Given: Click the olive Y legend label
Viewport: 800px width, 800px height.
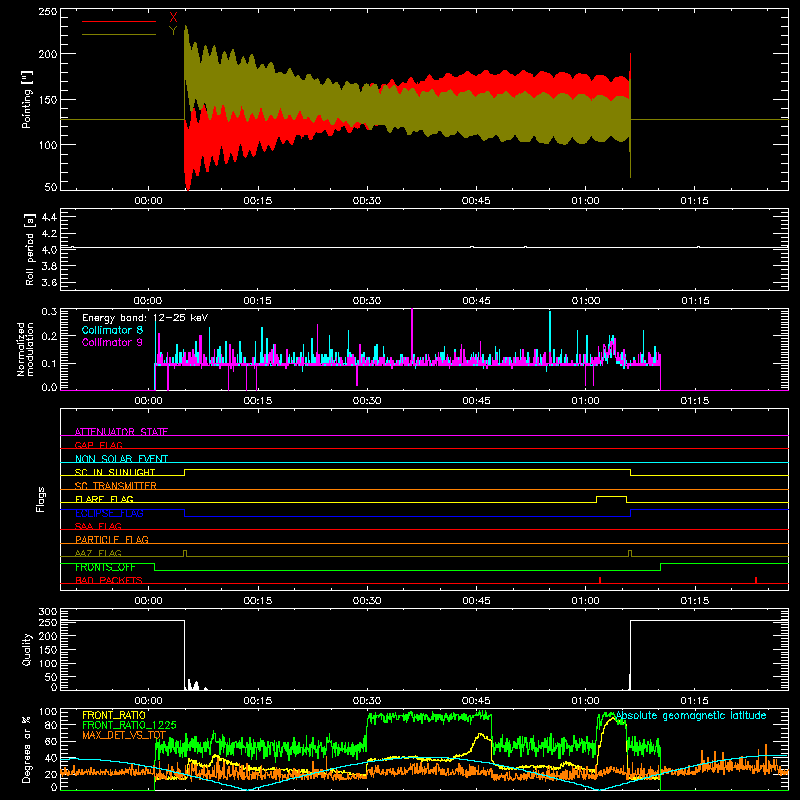Looking at the screenshot, I should point(173,31).
